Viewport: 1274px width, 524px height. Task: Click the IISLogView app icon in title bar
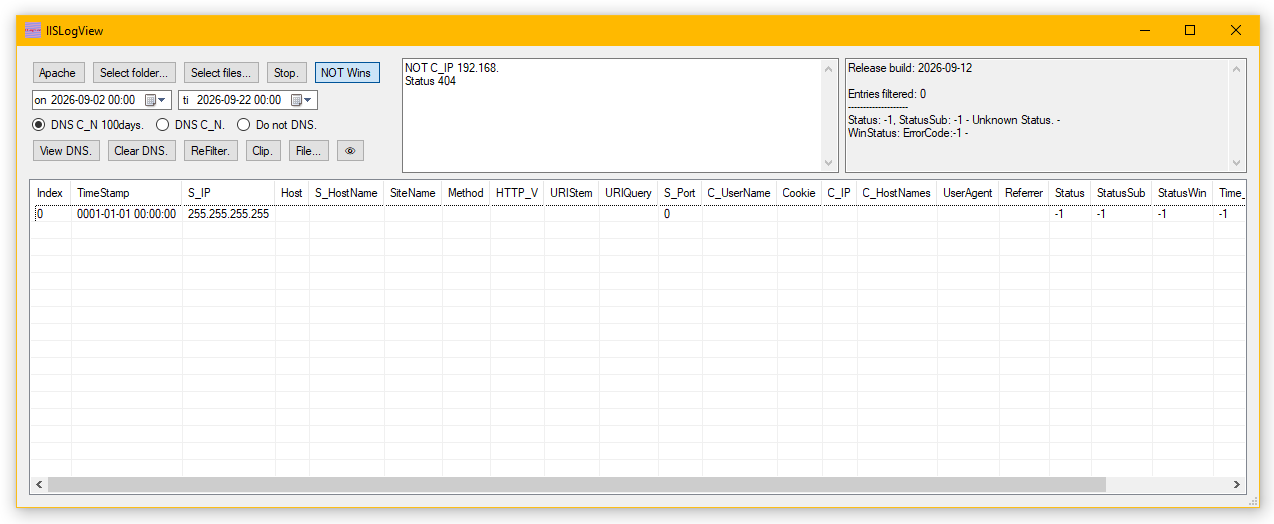(33, 30)
